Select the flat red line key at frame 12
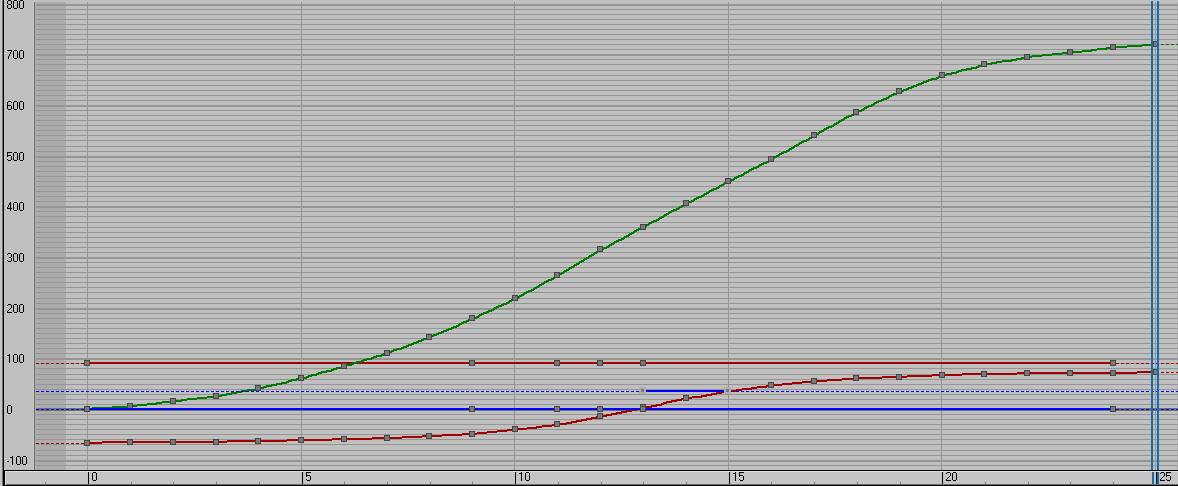The width and height of the screenshot is (1178, 486). coord(600,363)
